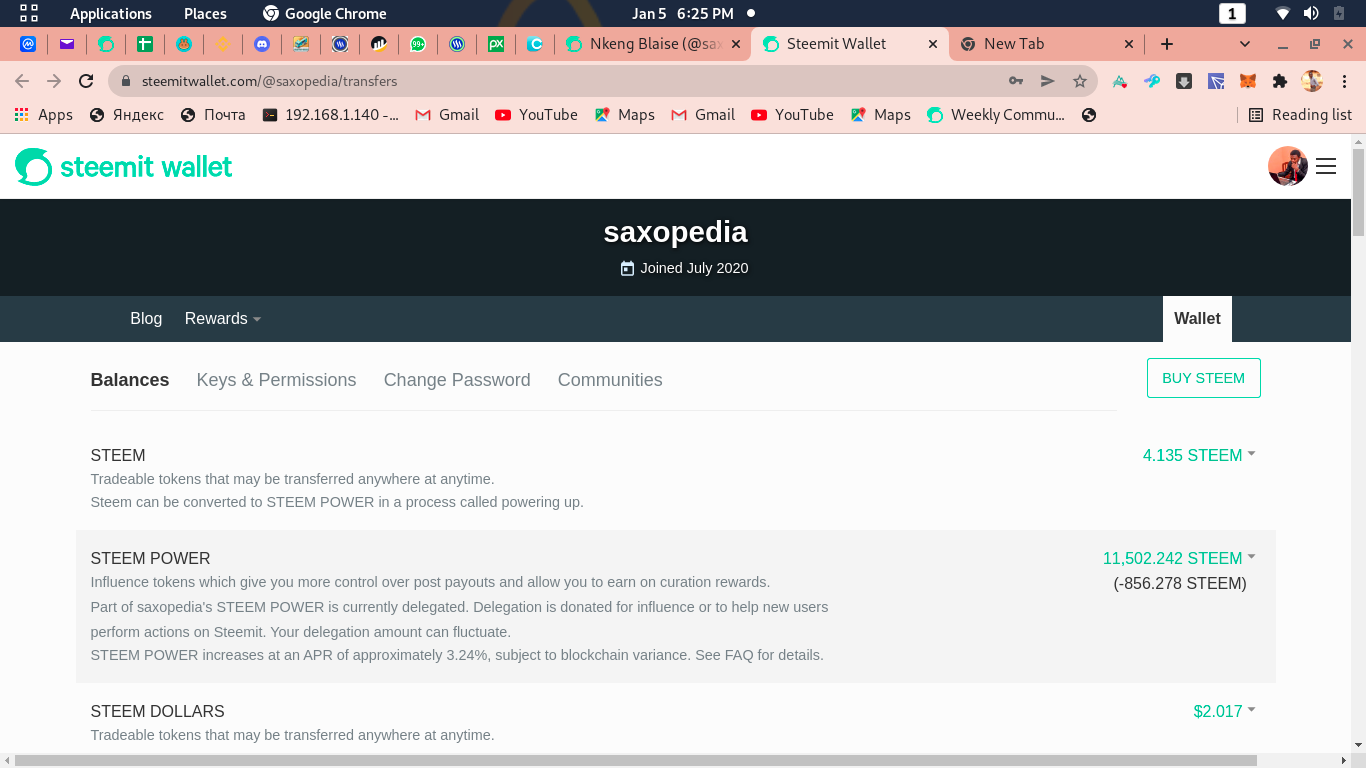
Task: Open the Почта bookmark
Action: (213, 115)
